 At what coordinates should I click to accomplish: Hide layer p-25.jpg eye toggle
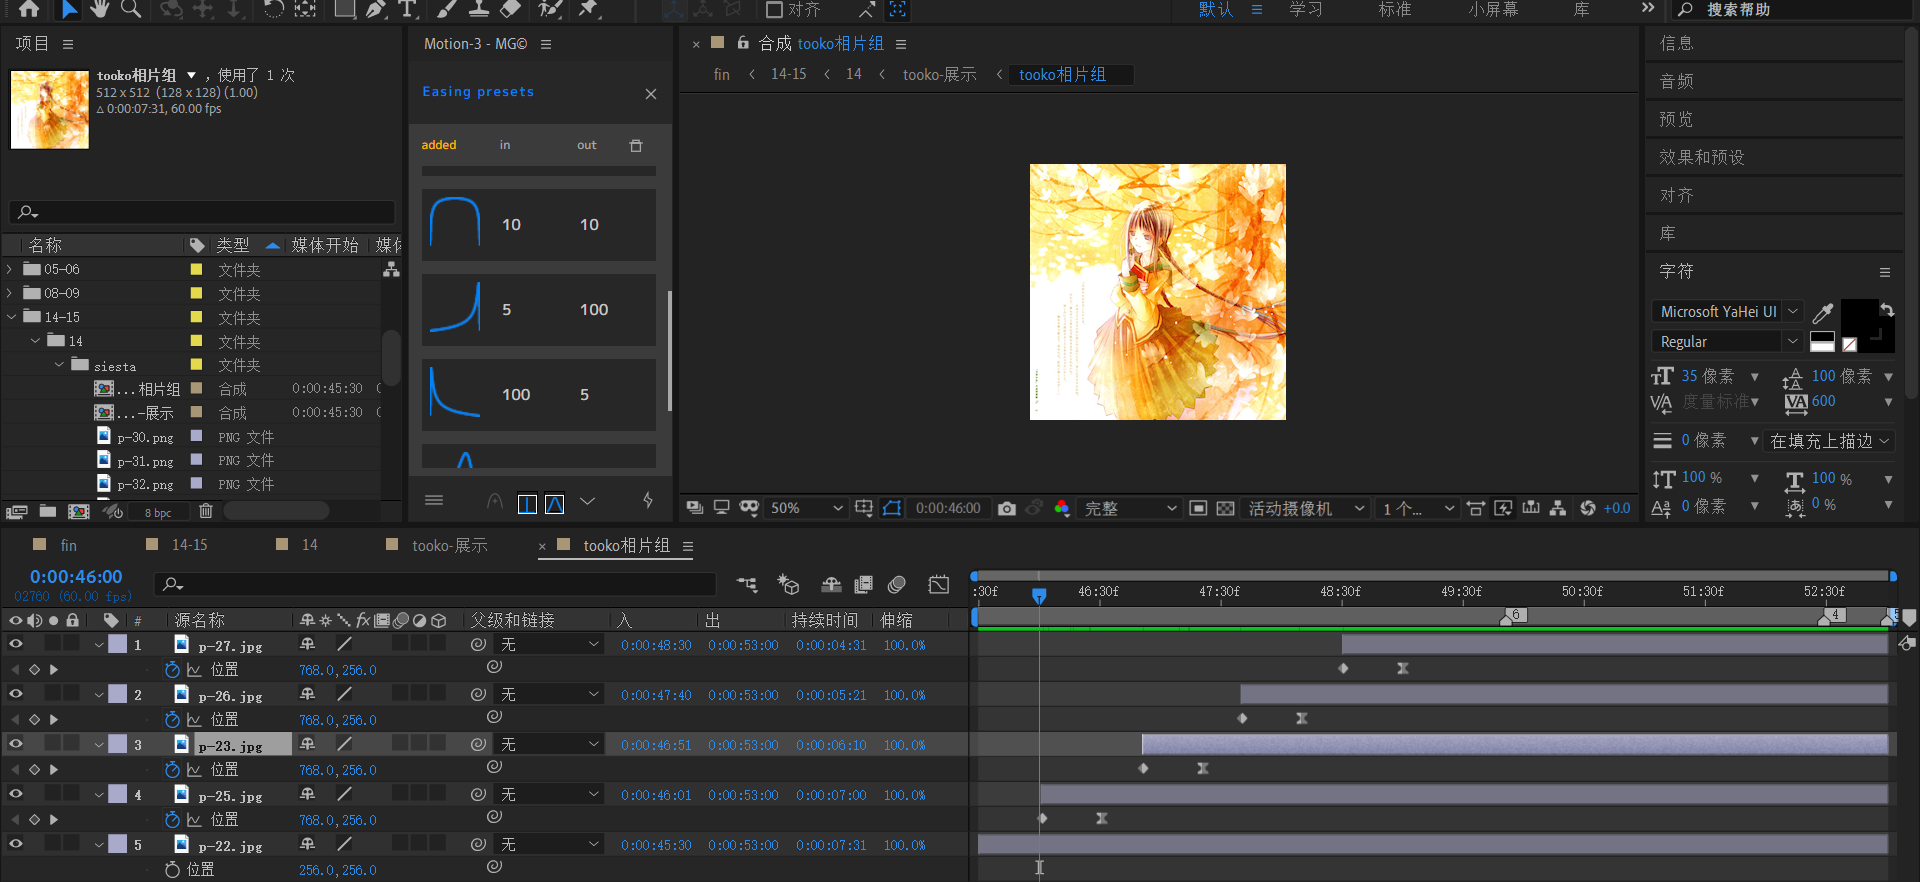pyautogui.click(x=16, y=794)
